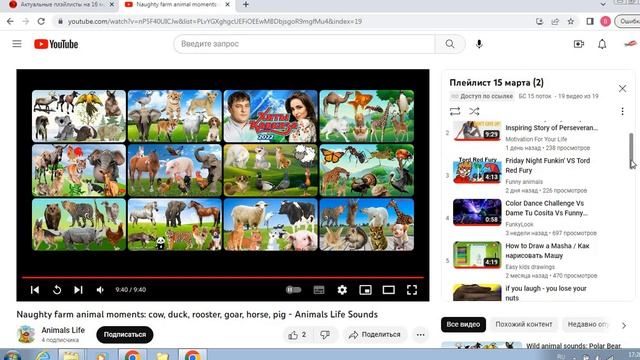The image size is (640, 360).
Task: Open Animals Life channel avatar
Action: 26,334
